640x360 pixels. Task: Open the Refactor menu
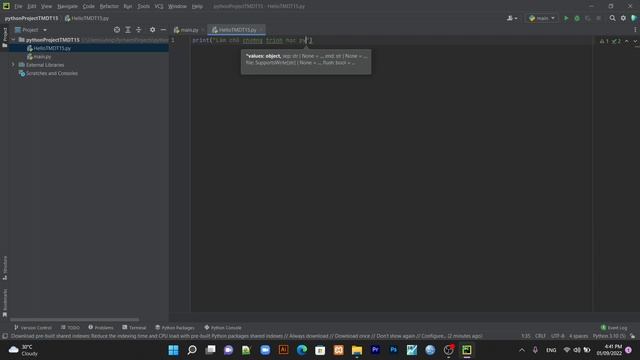[109, 6]
